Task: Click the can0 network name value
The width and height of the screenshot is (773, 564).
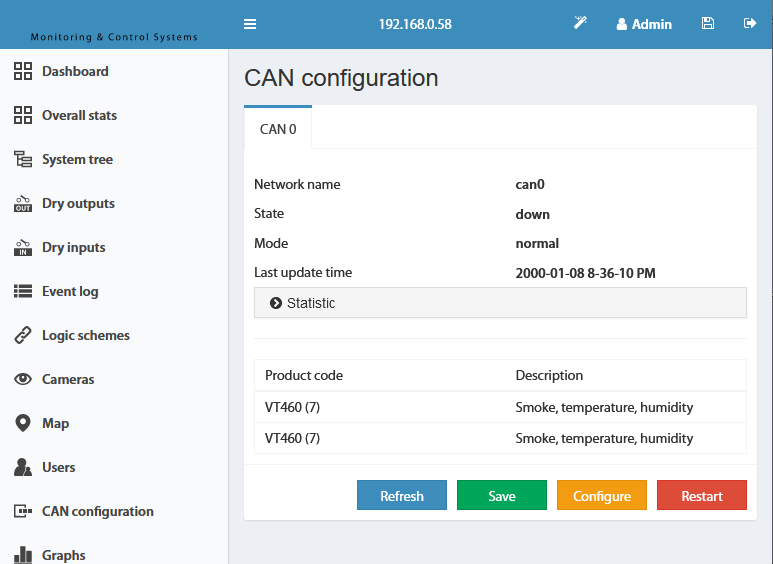Action: pyautogui.click(x=530, y=184)
